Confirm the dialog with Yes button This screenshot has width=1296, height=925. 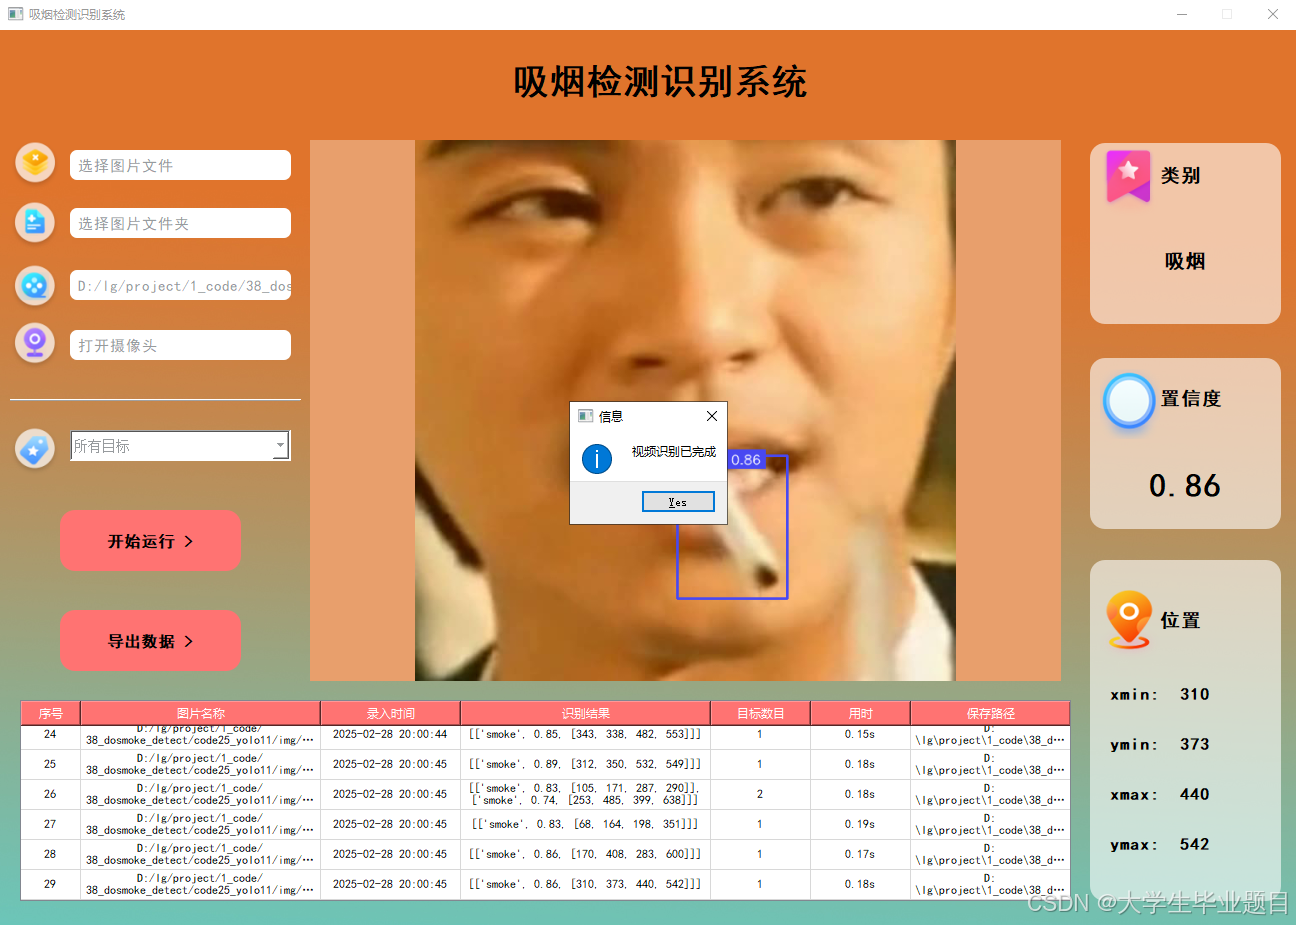point(678,502)
